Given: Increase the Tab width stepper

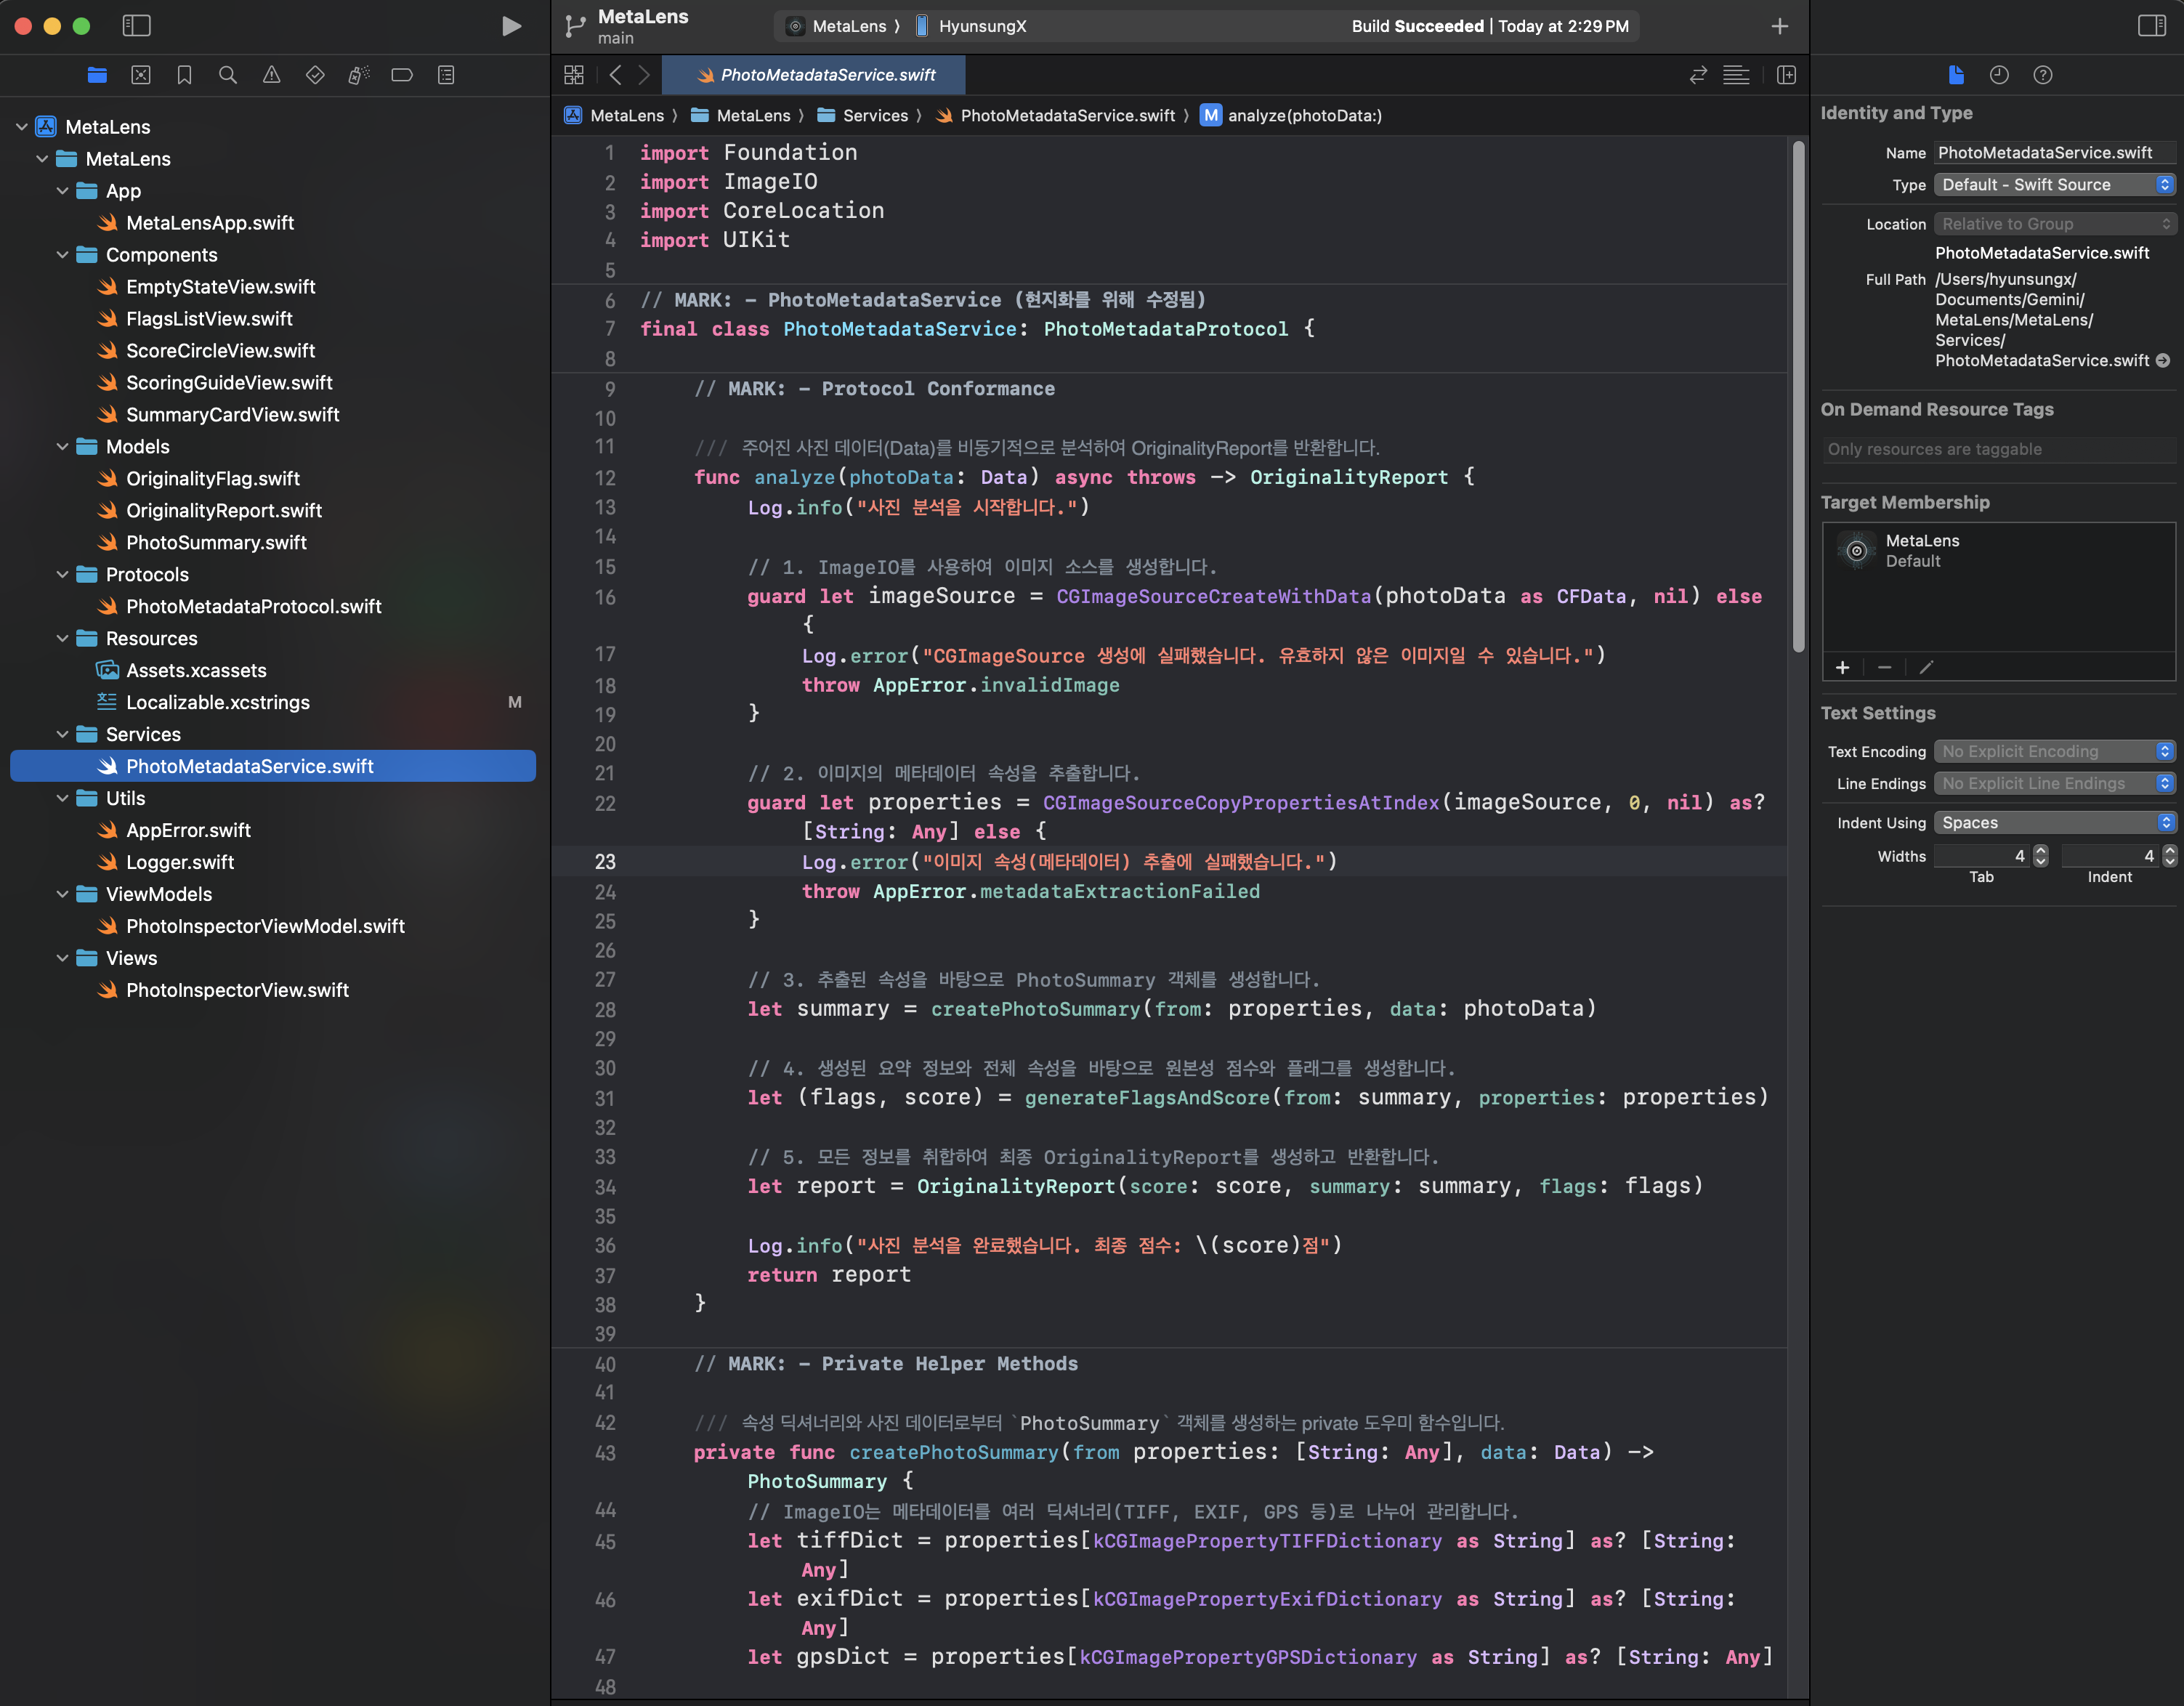Looking at the screenshot, I should [2041, 850].
